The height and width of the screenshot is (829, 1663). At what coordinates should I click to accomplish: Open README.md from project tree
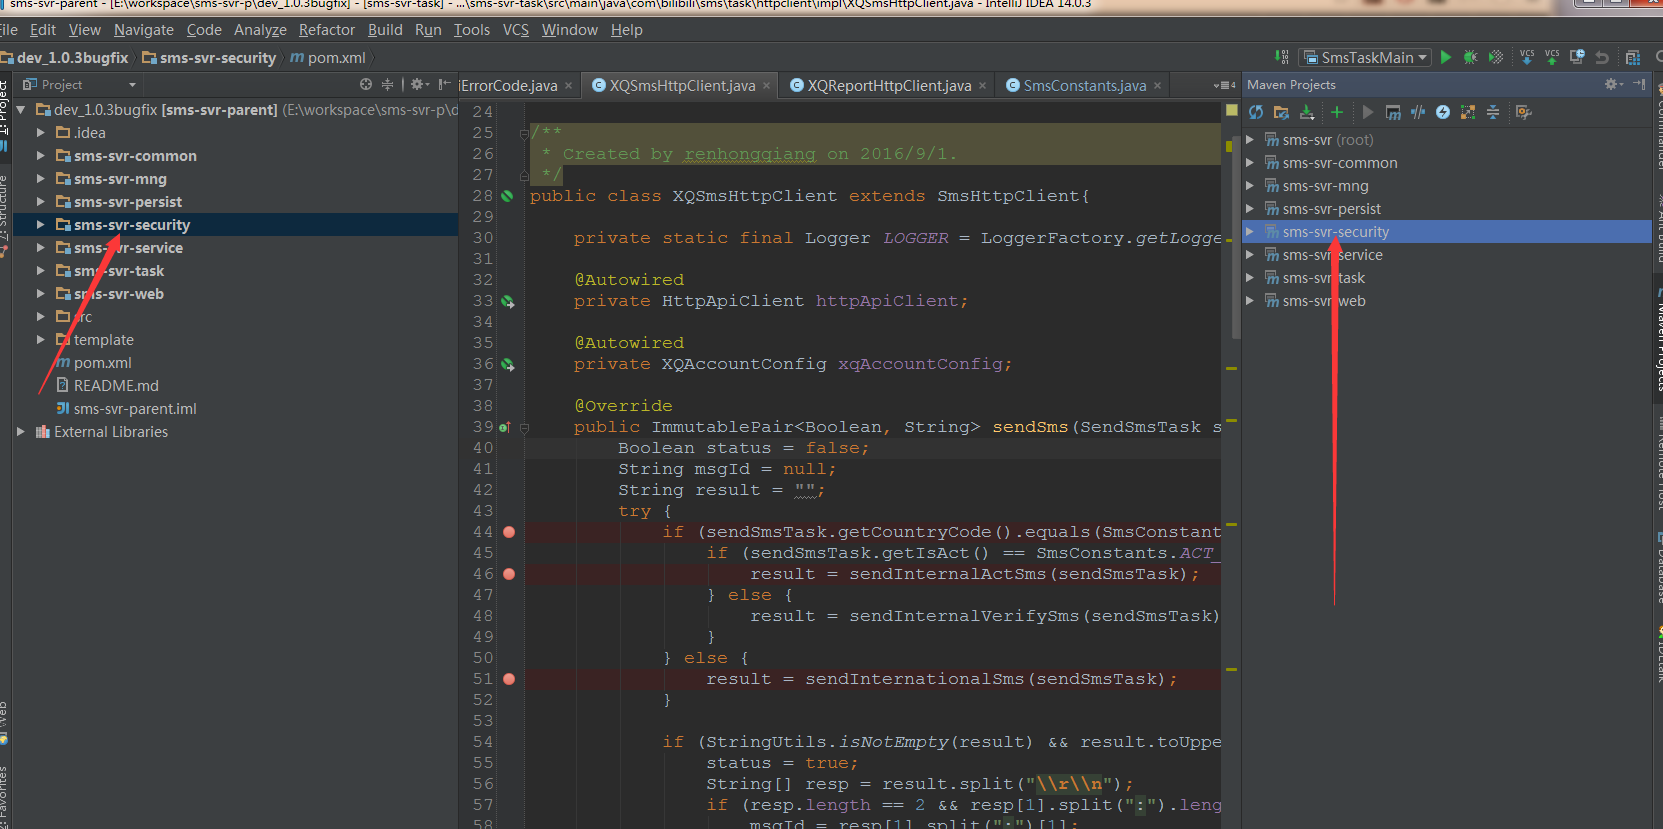point(115,386)
